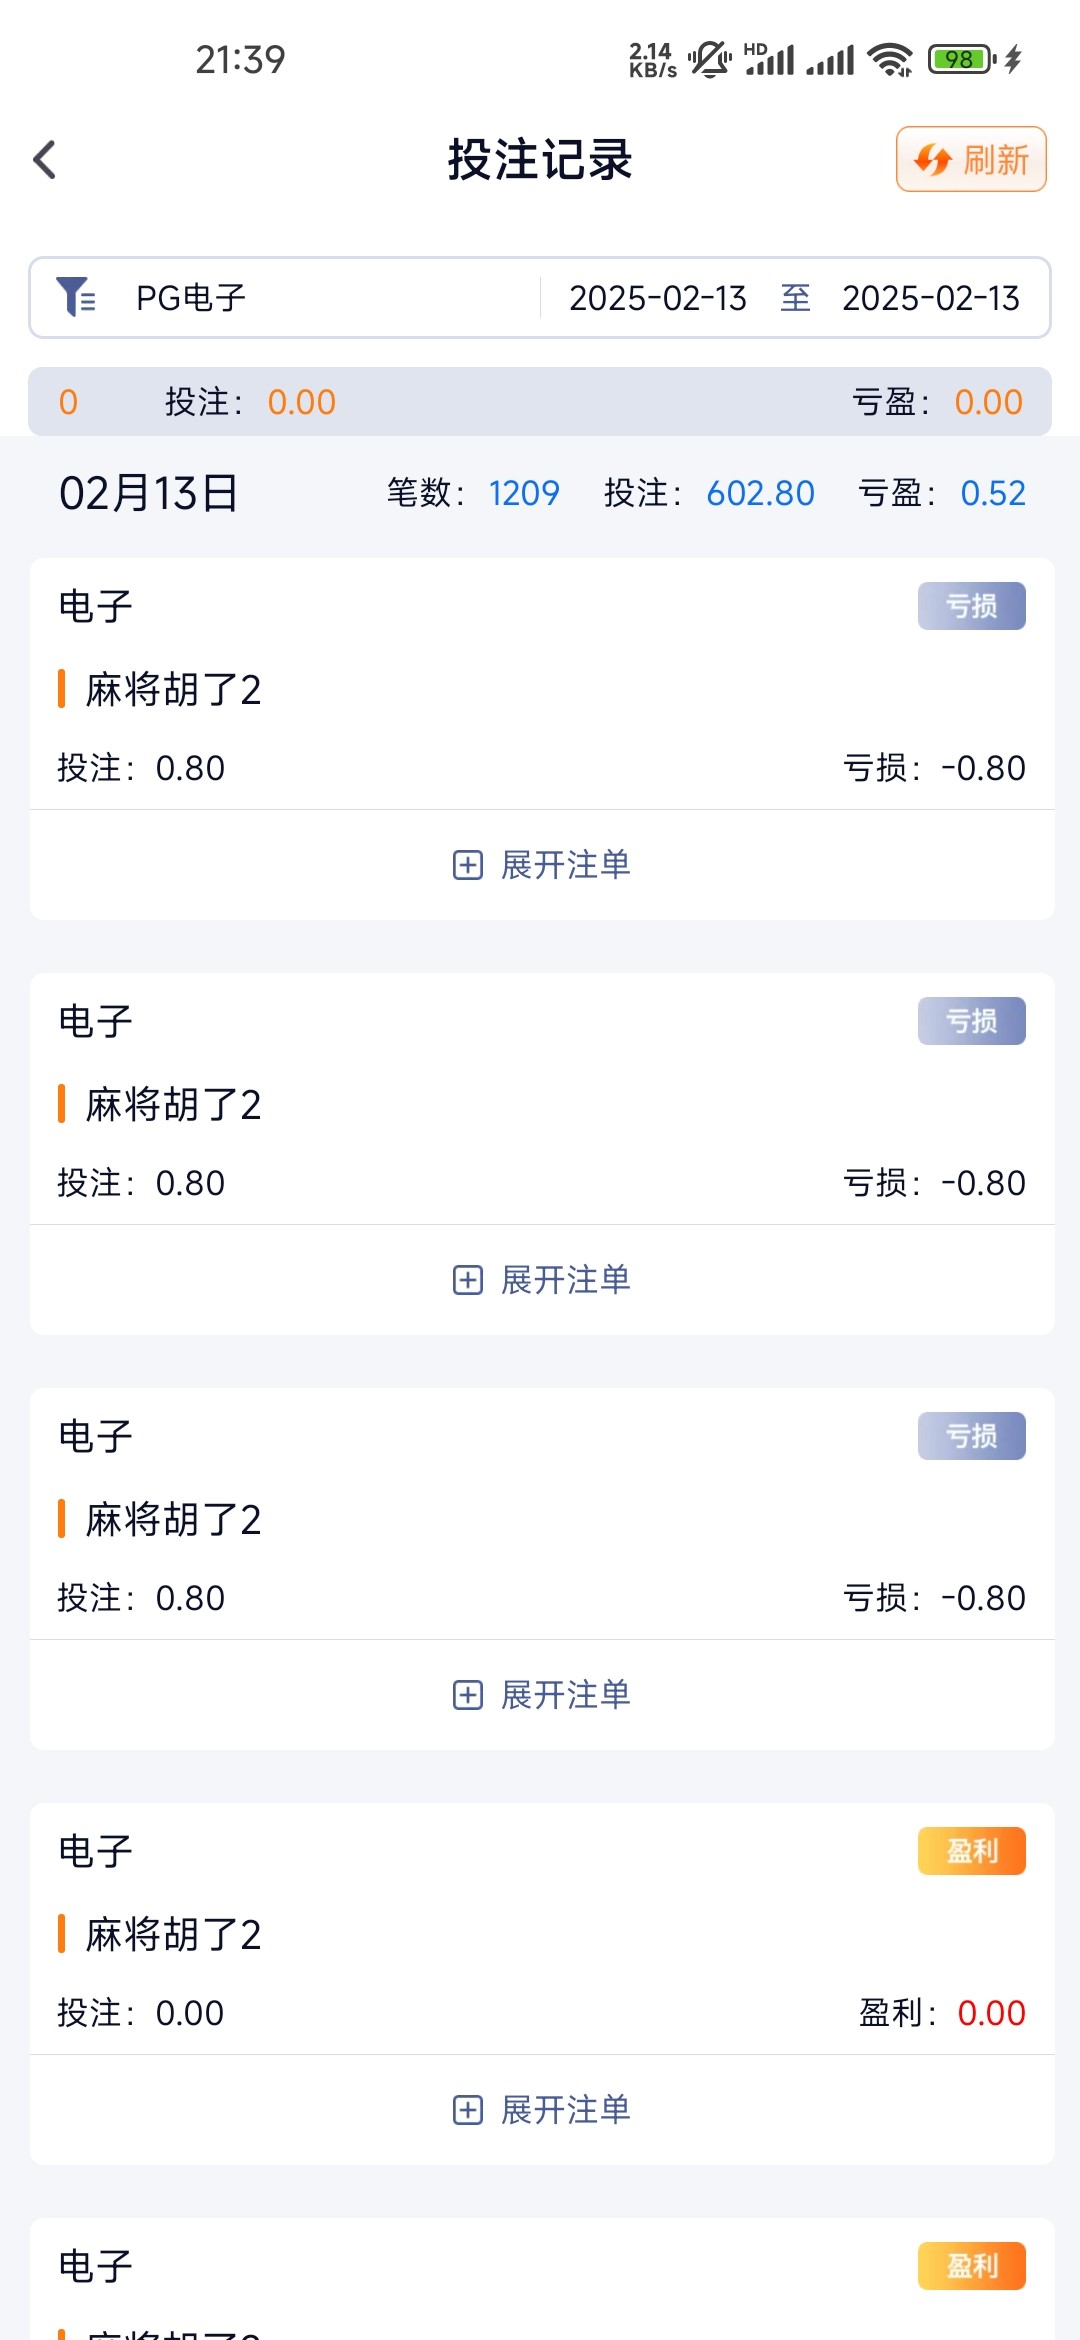Screen dimensions: 1080x2340
Task: Select the start date 2025-02-13
Action: point(657,298)
